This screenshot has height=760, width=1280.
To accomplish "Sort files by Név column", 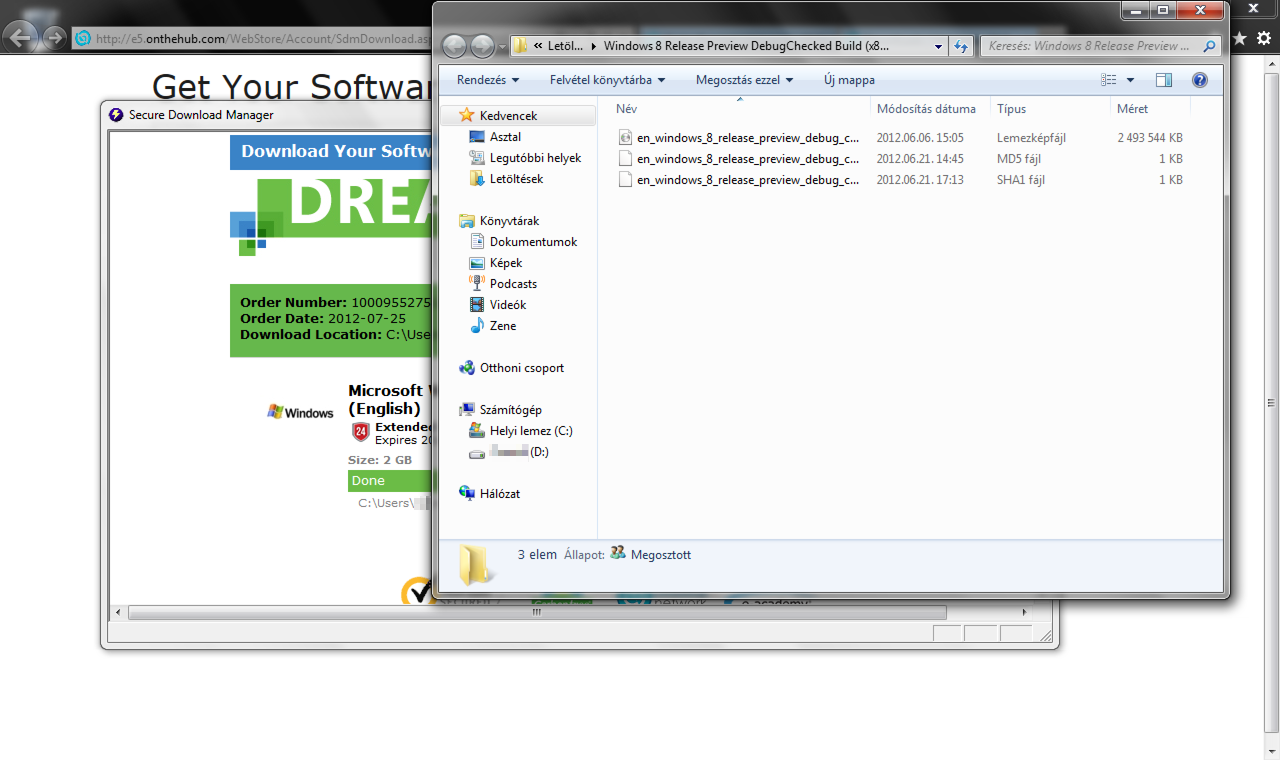I will pos(739,109).
